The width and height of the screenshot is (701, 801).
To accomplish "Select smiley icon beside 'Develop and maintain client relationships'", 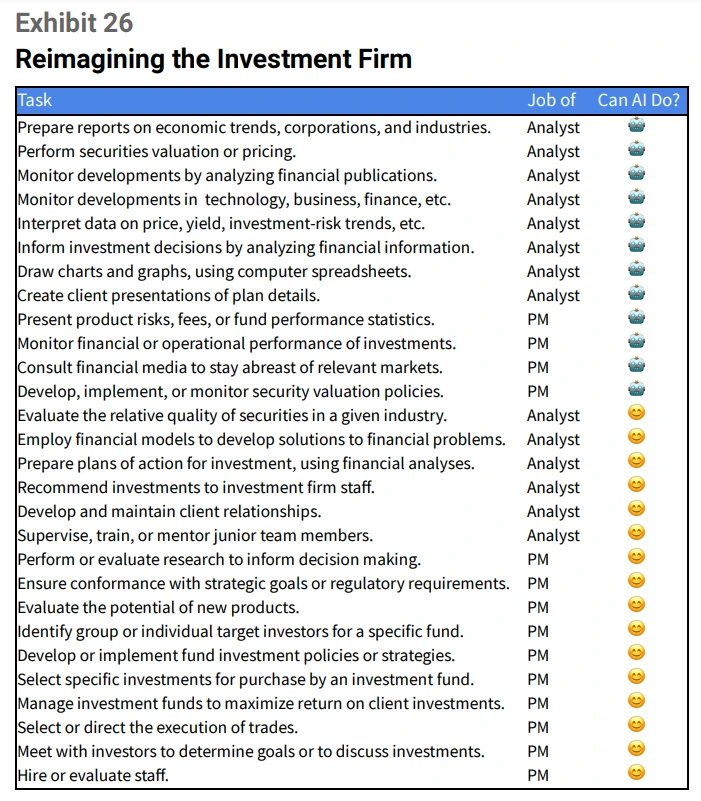I will [636, 509].
